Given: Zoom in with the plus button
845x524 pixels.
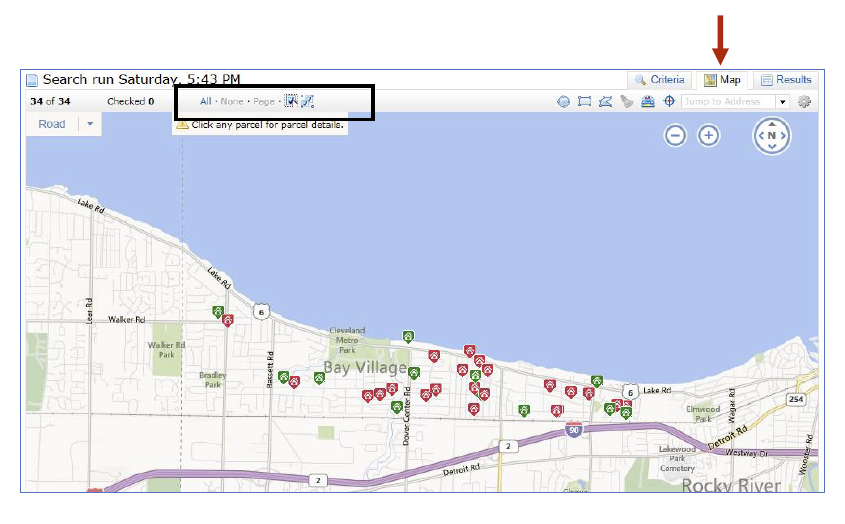Looking at the screenshot, I should [x=709, y=135].
